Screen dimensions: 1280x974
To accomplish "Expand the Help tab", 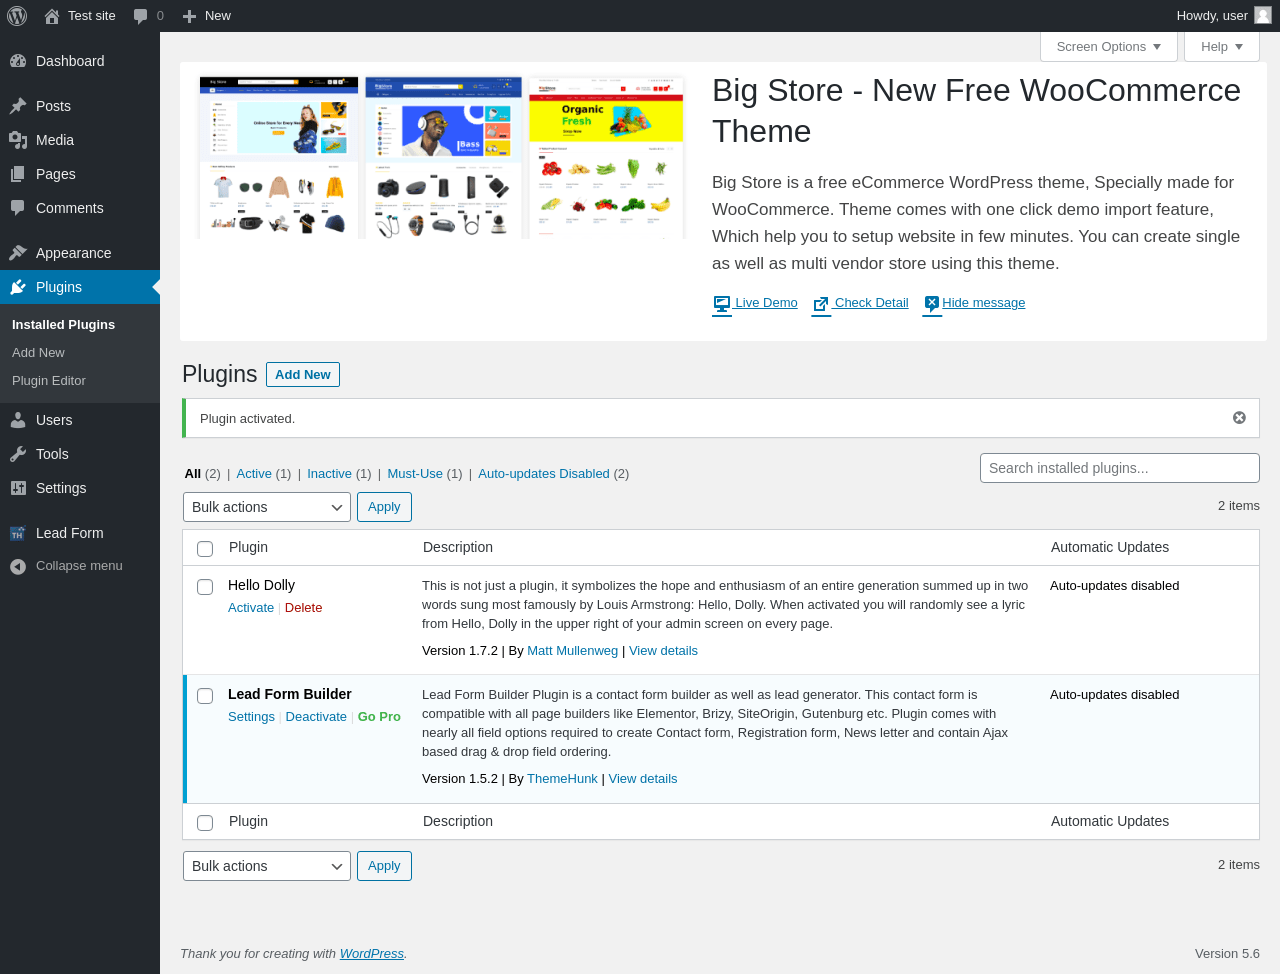I will pos(1222,47).
